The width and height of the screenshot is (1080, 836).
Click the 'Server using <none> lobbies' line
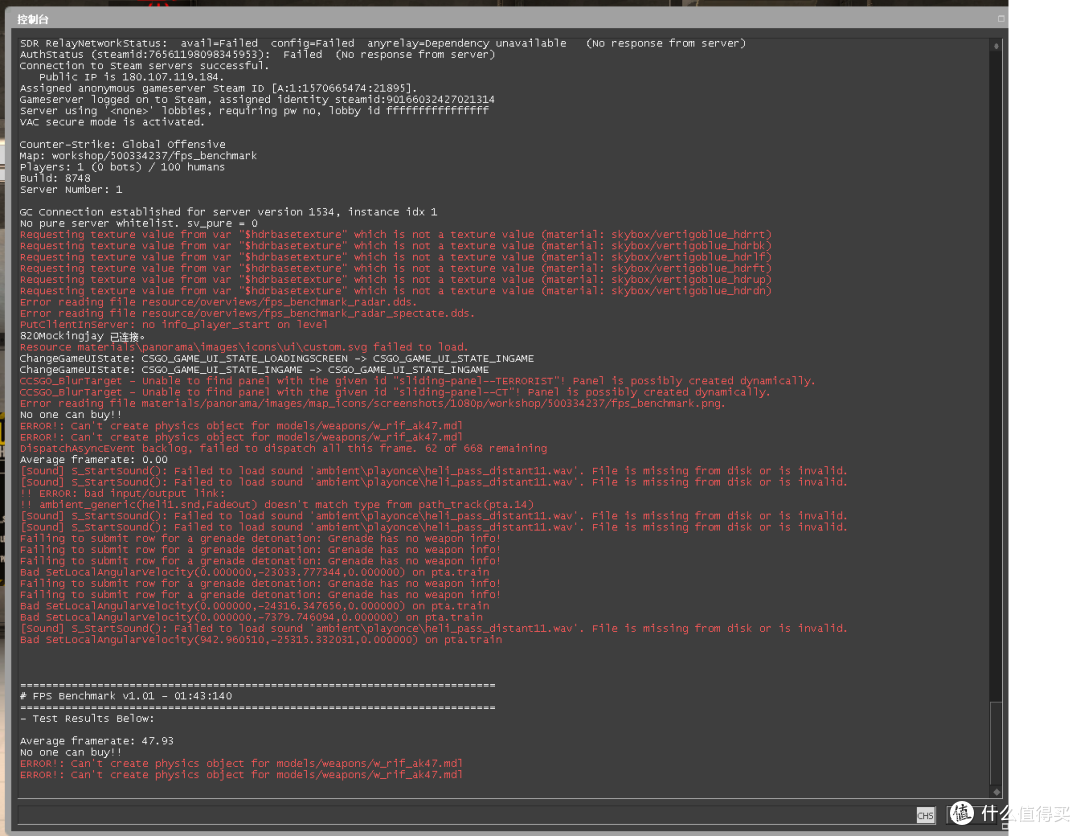coord(254,111)
